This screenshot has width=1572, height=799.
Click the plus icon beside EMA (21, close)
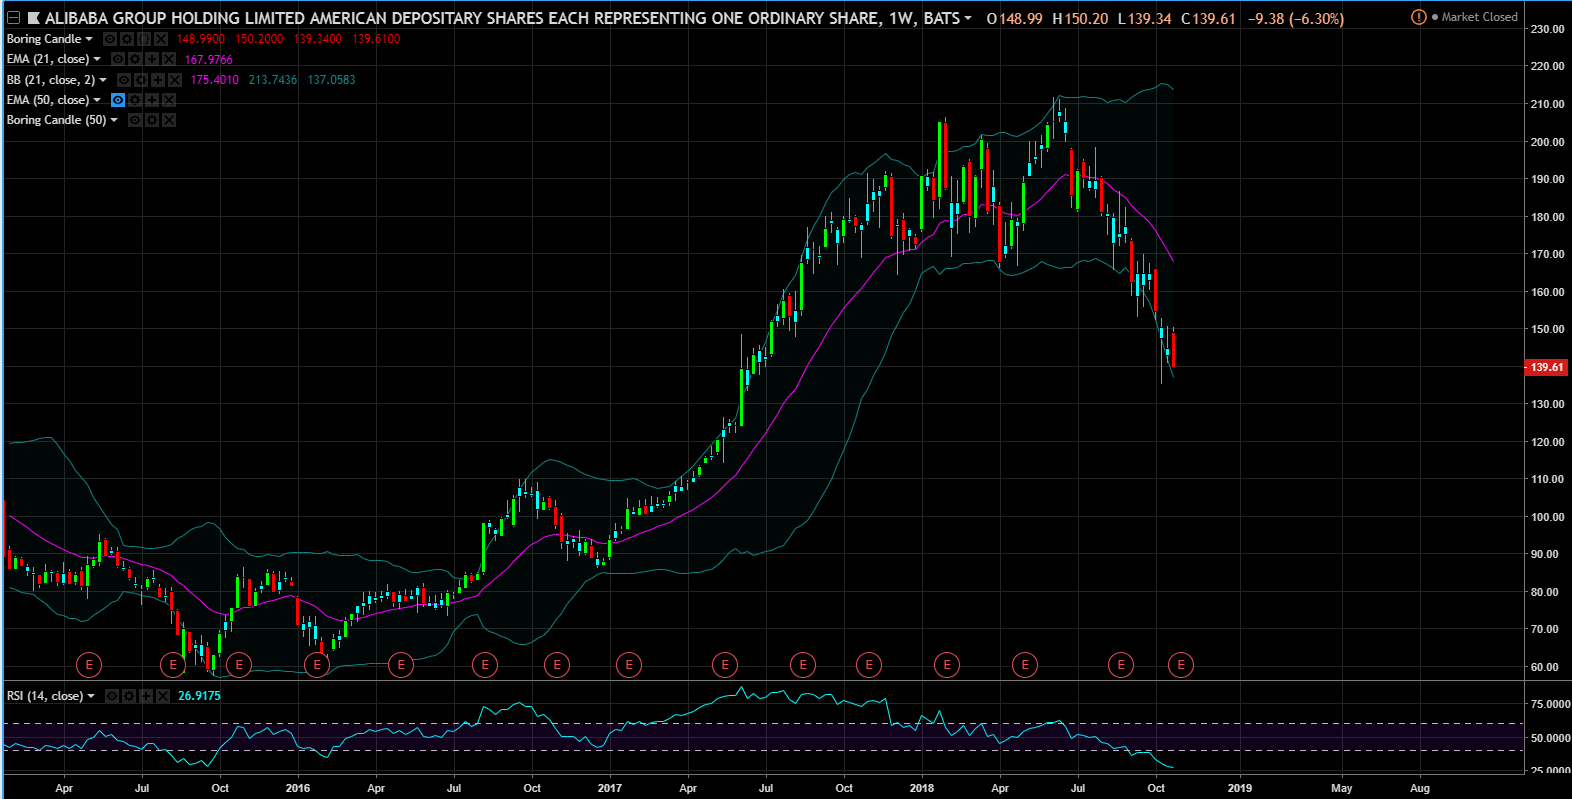[x=152, y=59]
